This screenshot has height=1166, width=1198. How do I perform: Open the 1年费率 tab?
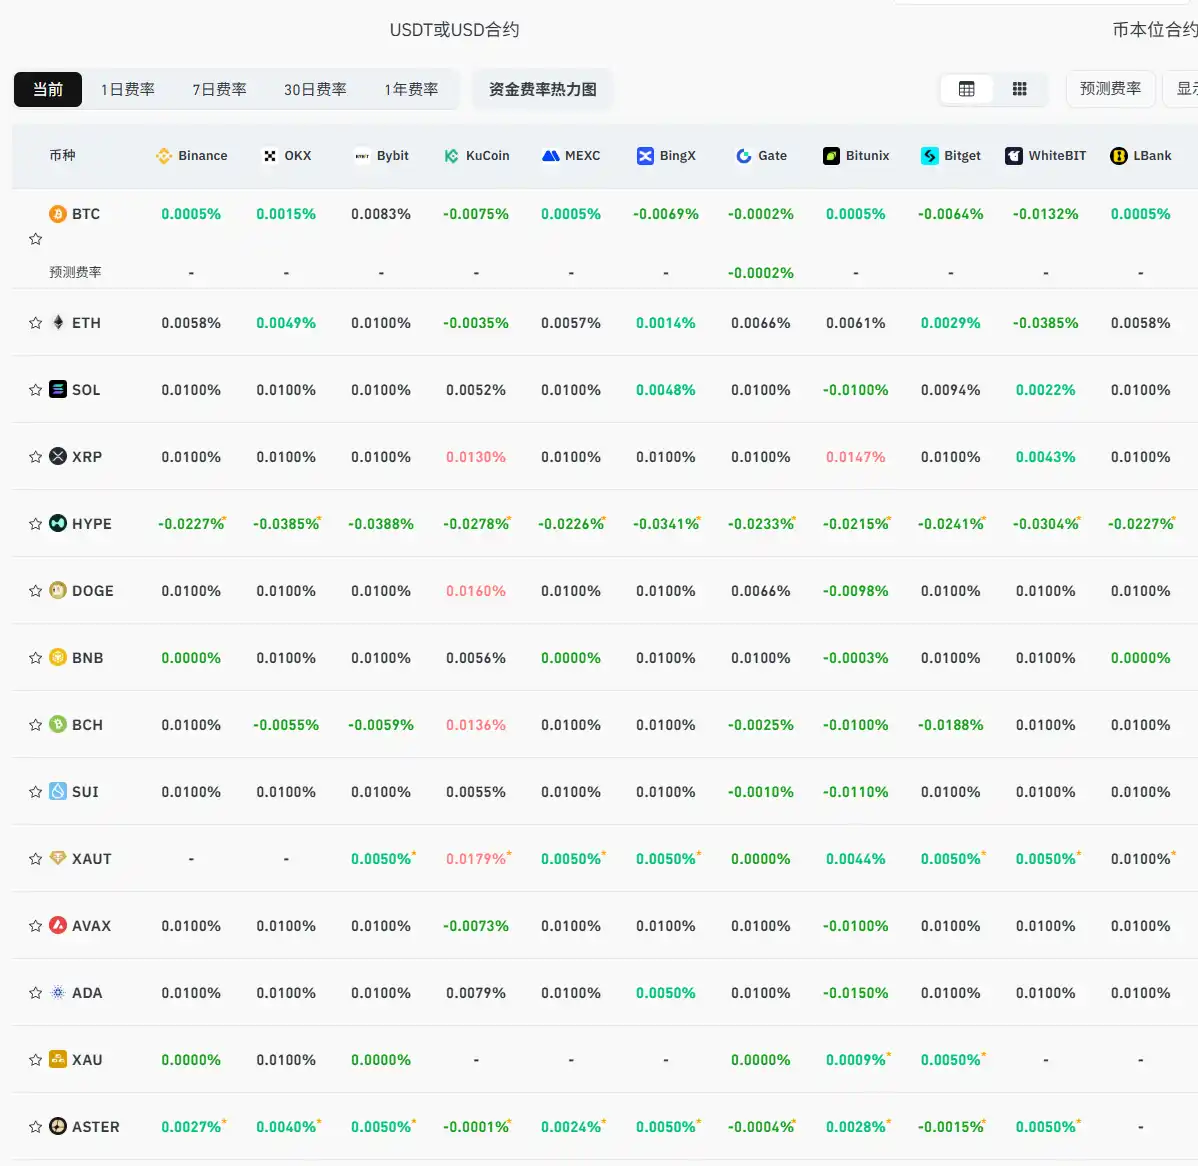coord(411,89)
